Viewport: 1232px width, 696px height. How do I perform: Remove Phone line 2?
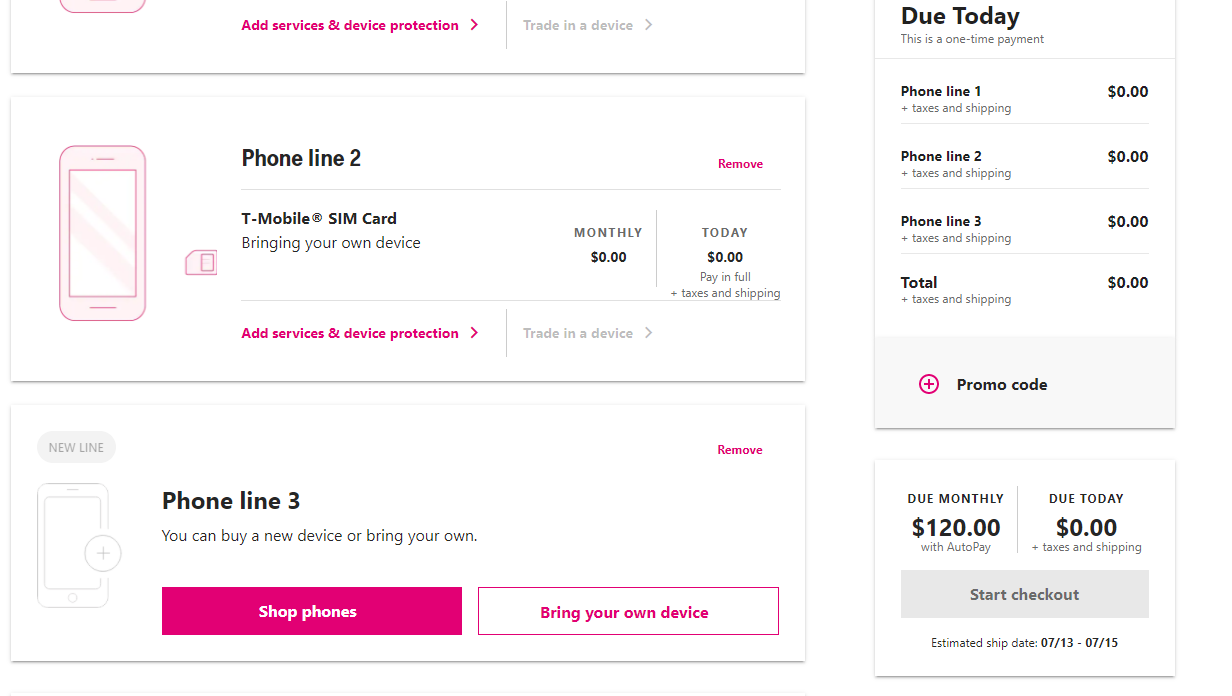click(740, 164)
